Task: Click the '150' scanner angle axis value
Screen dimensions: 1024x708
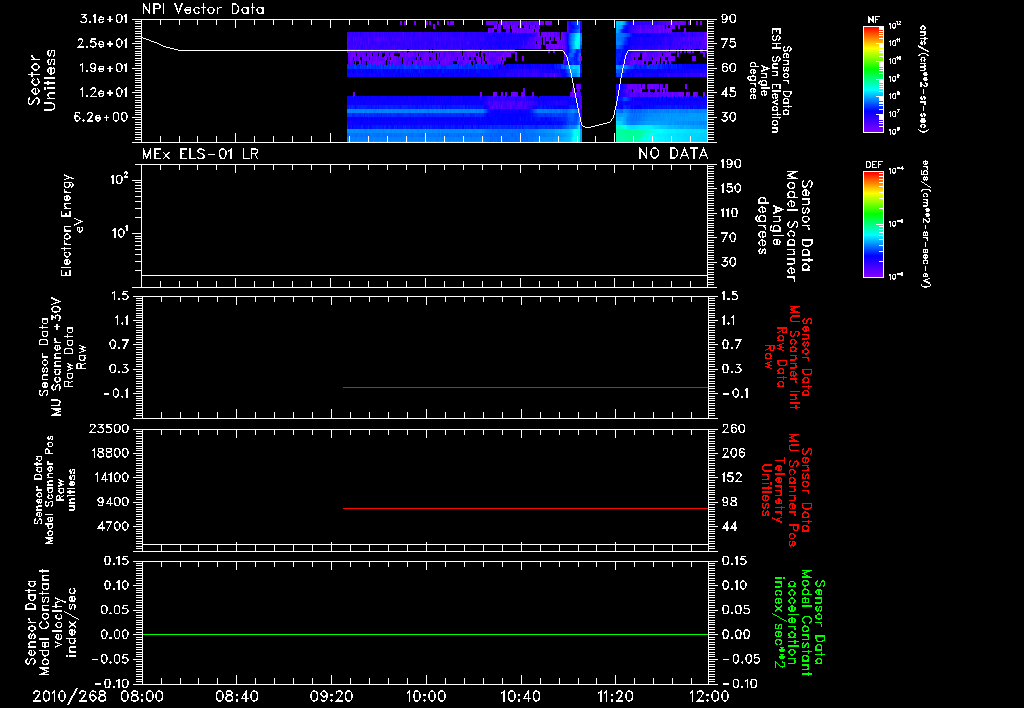Action: [732, 189]
